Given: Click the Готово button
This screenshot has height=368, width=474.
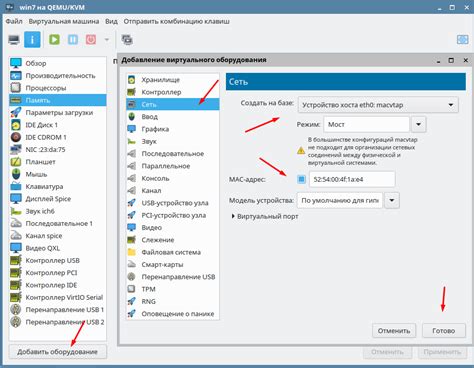Looking at the screenshot, I should [444, 331].
